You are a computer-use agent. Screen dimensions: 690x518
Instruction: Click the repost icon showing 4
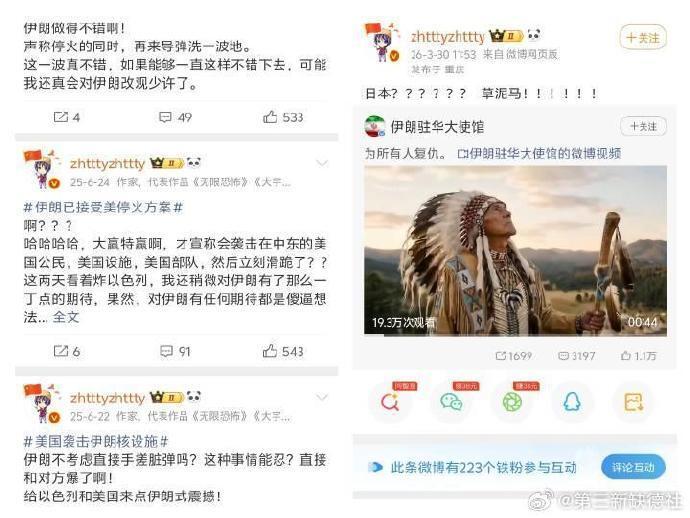[60, 117]
